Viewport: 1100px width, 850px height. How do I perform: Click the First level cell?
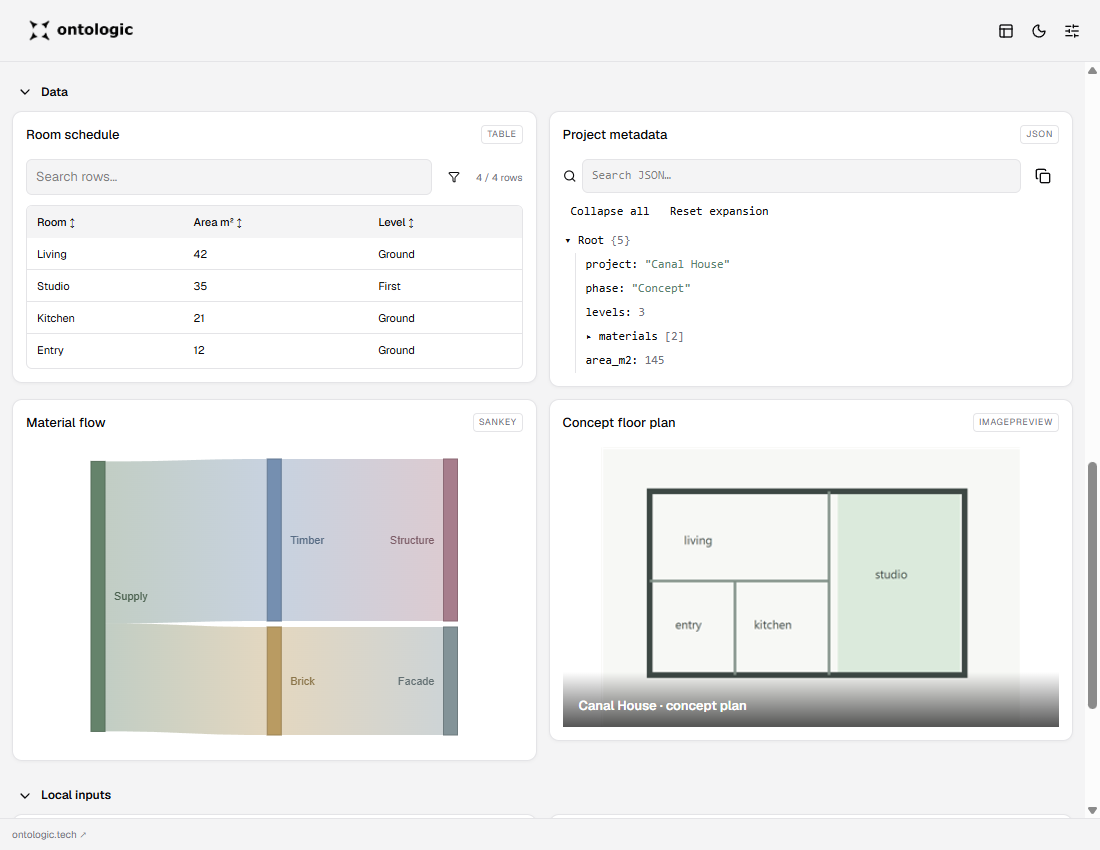click(x=389, y=286)
